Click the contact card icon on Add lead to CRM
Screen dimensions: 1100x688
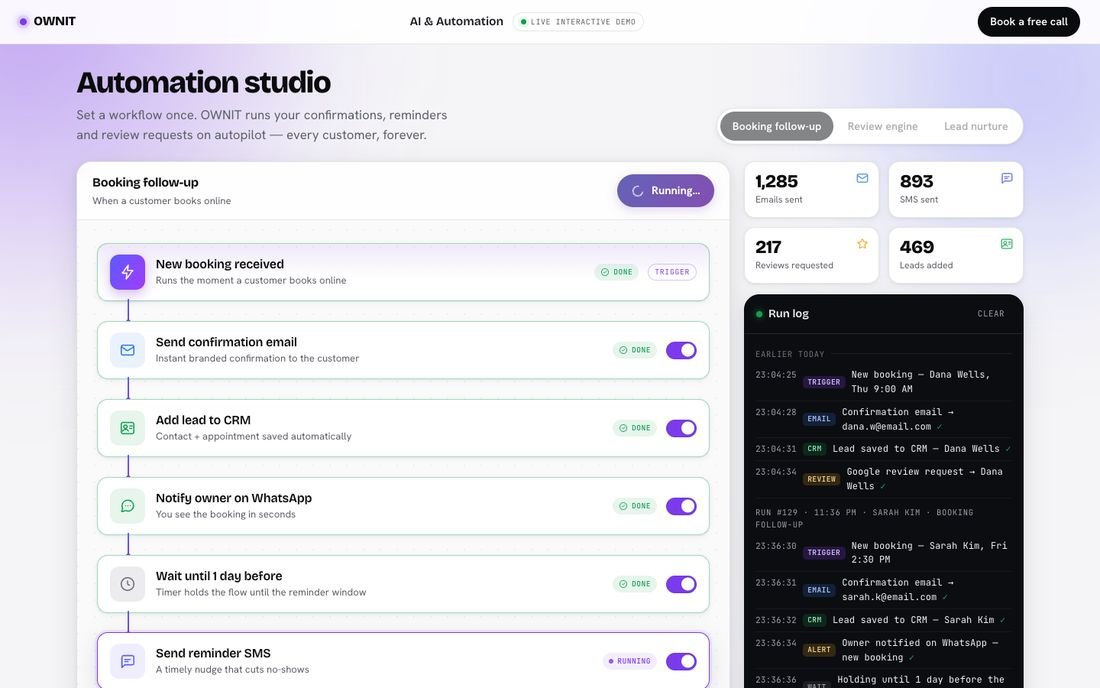pos(128,428)
